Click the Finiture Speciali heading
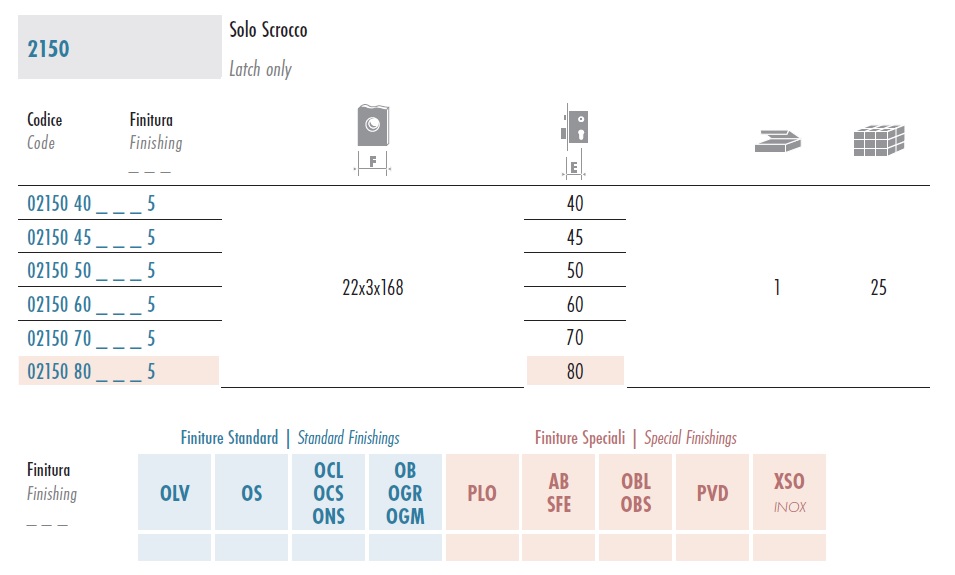 pos(580,438)
